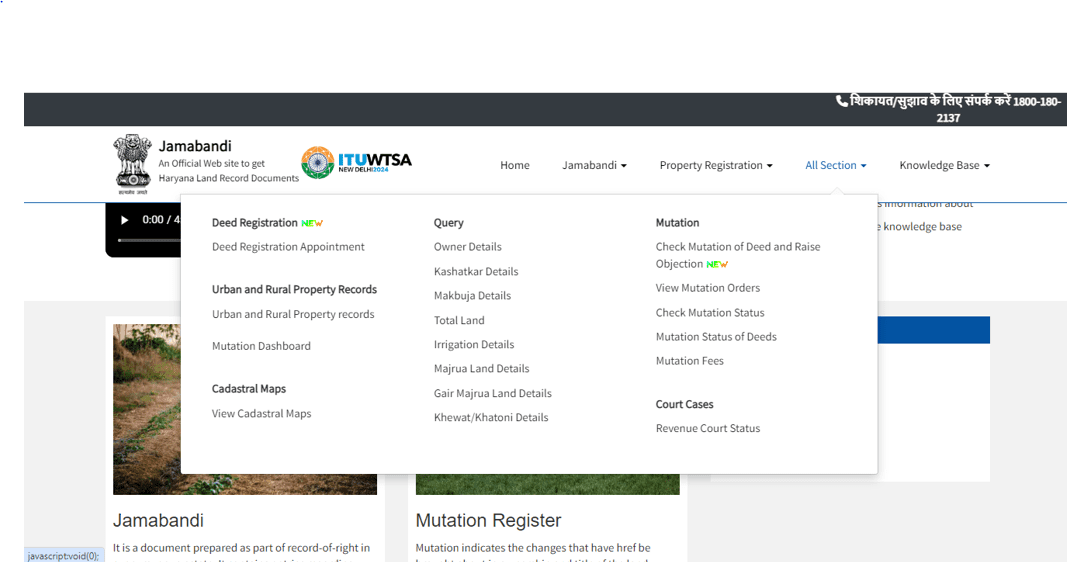Viewport: 1067px width, 562px height.
Task: Select Revenue Court Status
Action: click(708, 429)
